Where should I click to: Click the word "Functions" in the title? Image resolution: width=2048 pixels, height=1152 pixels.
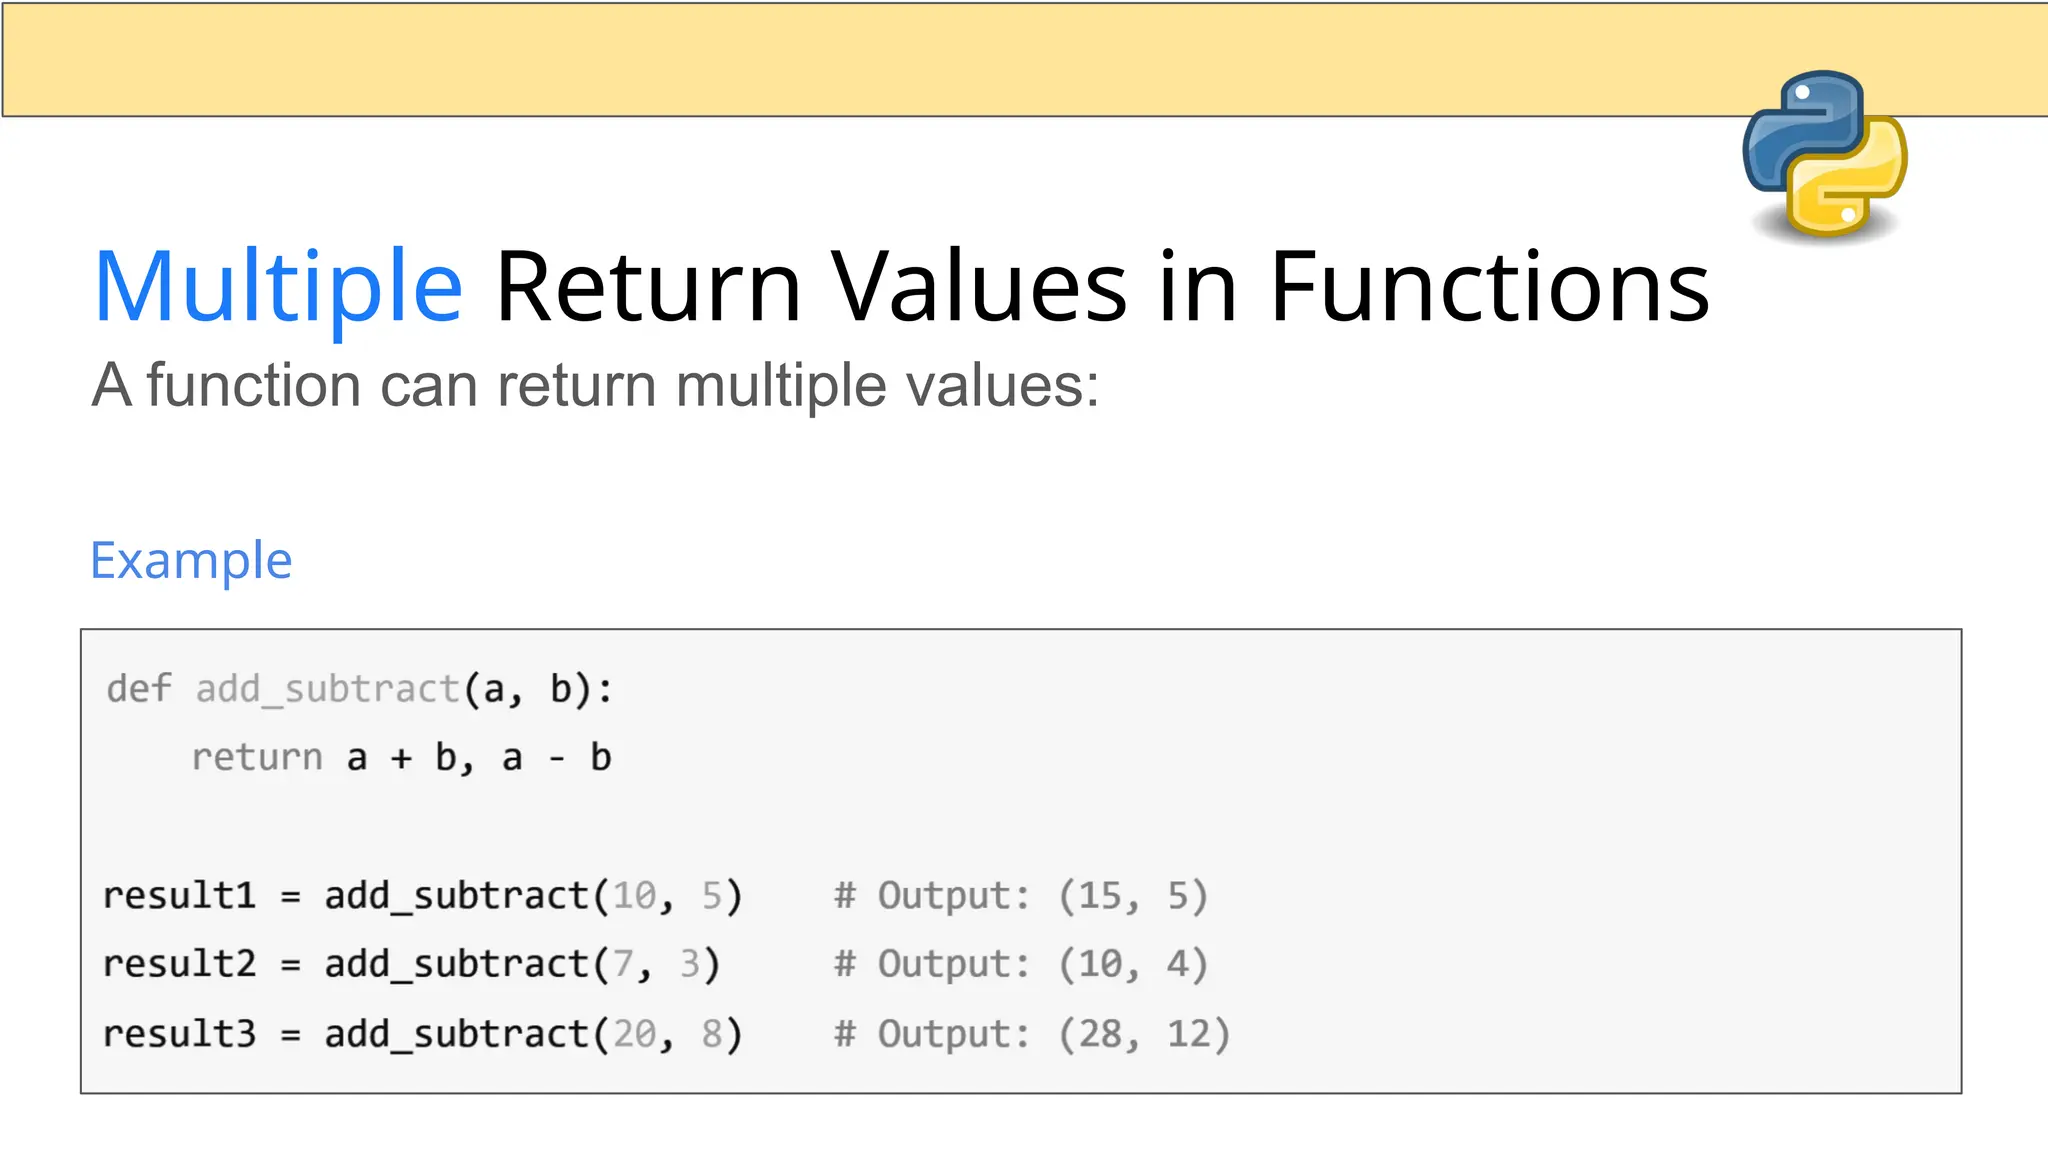point(1489,288)
